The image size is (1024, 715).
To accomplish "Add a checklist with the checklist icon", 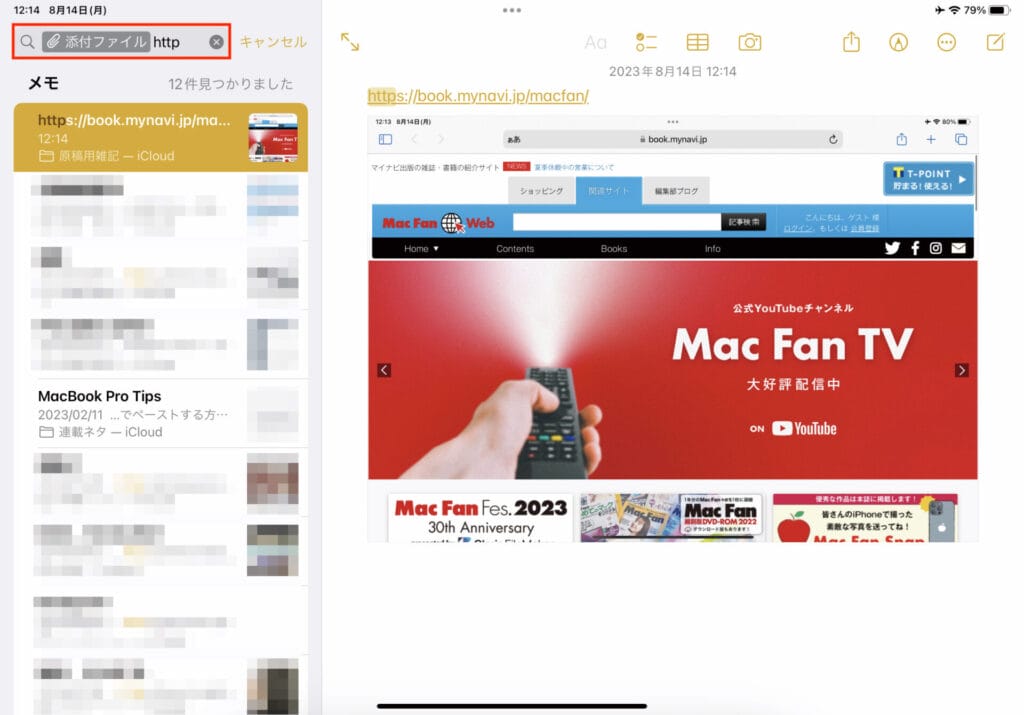I will click(646, 42).
